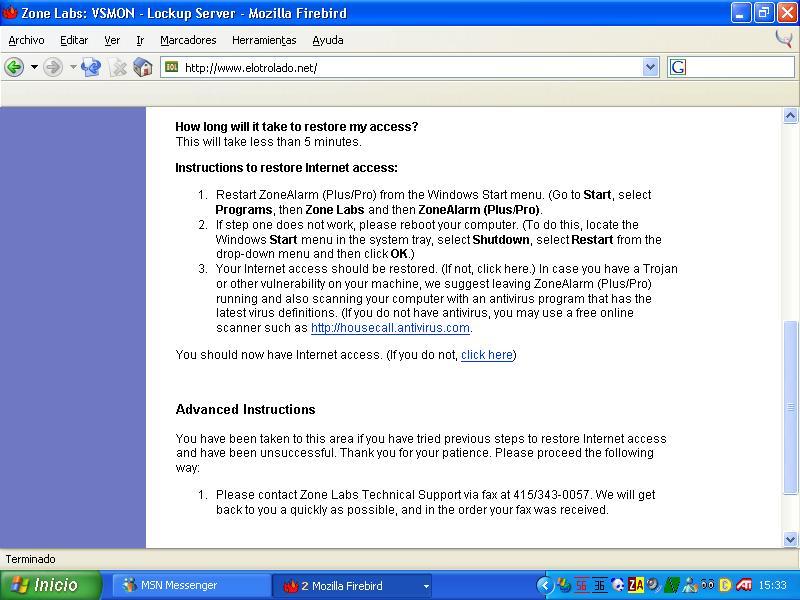Click the green Back navigation arrow
Image resolution: width=800 pixels, height=600 pixels.
[x=14, y=67]
